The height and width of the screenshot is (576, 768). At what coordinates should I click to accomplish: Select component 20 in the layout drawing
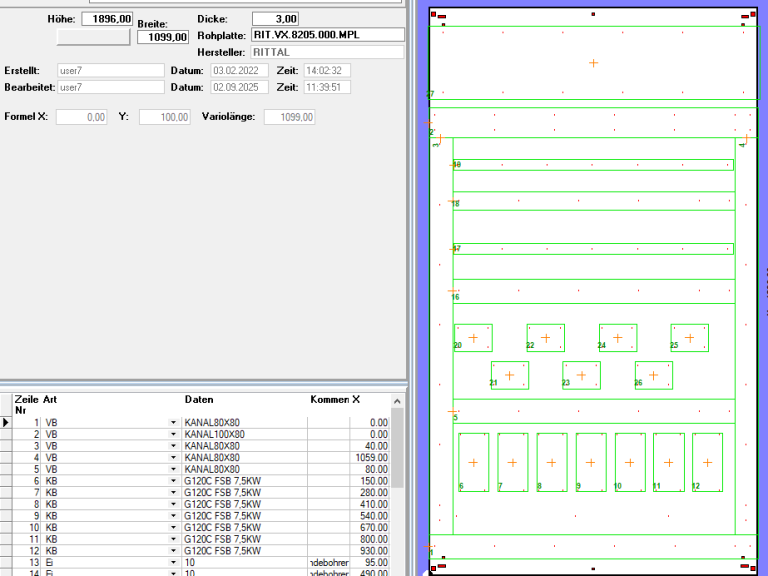tap(473, 338)
